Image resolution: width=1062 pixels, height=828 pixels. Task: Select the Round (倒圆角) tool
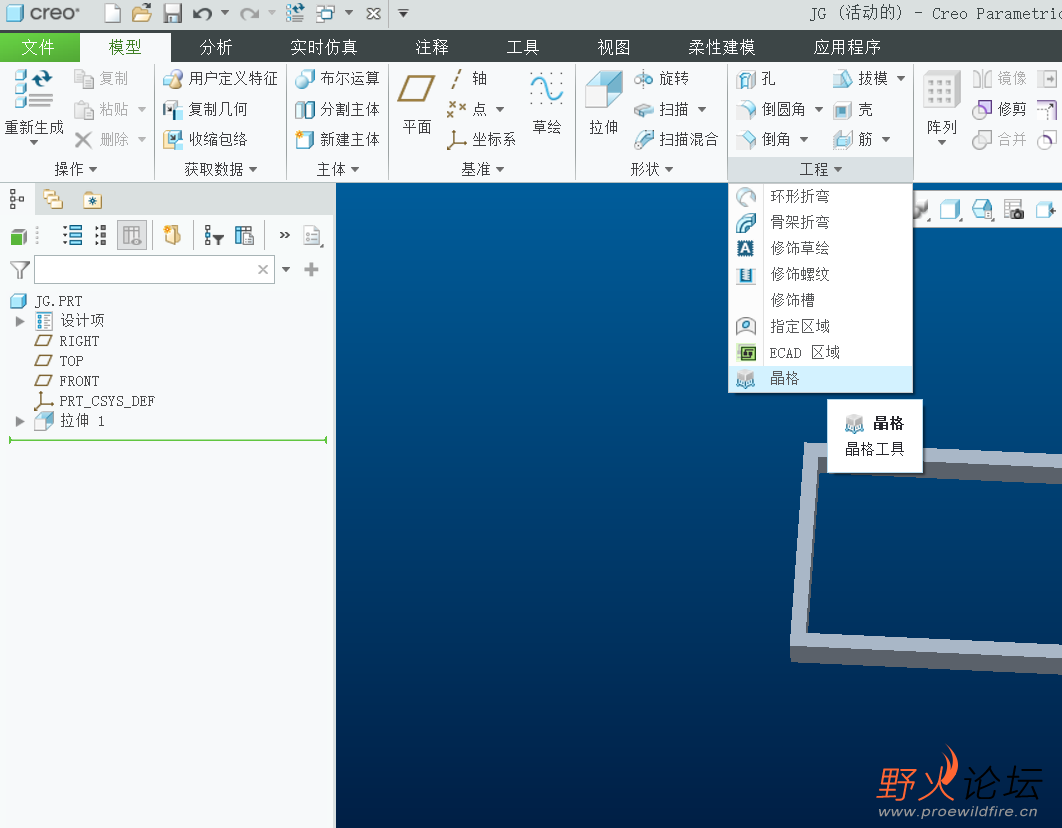[771, 109]
